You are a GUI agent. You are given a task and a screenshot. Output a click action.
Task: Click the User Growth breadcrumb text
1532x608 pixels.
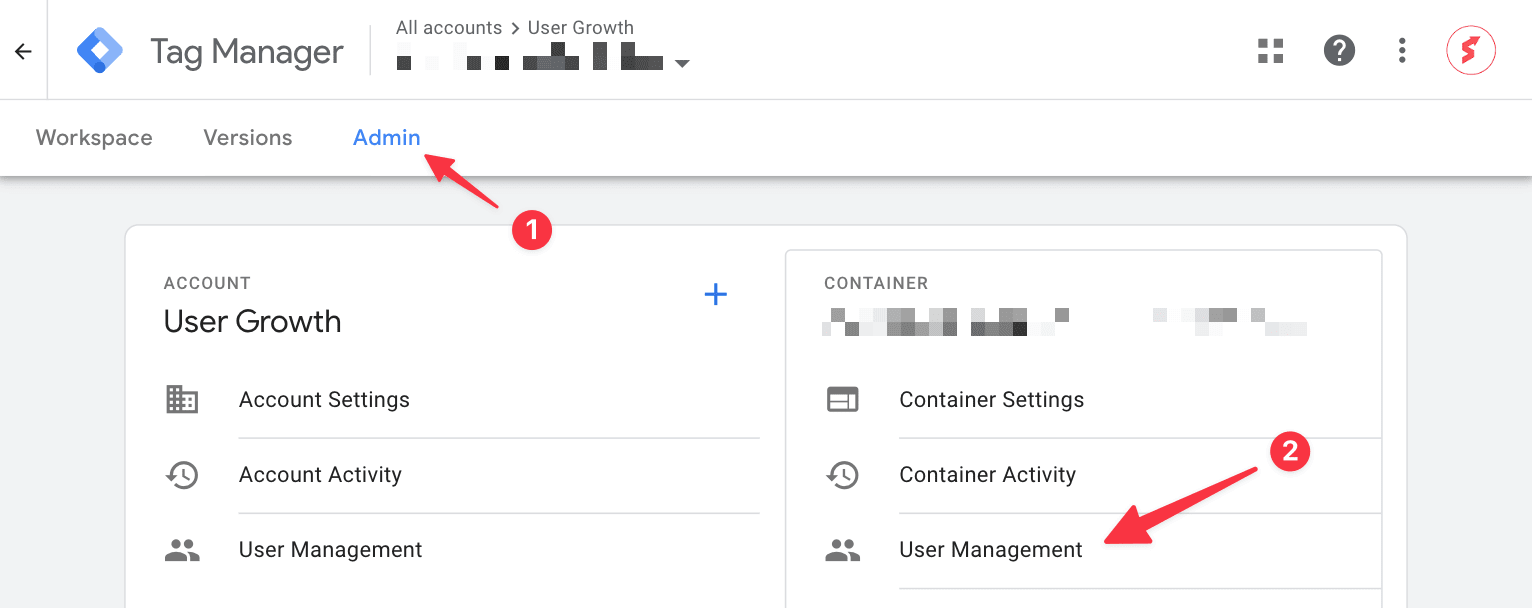click(x=580, y=28)
